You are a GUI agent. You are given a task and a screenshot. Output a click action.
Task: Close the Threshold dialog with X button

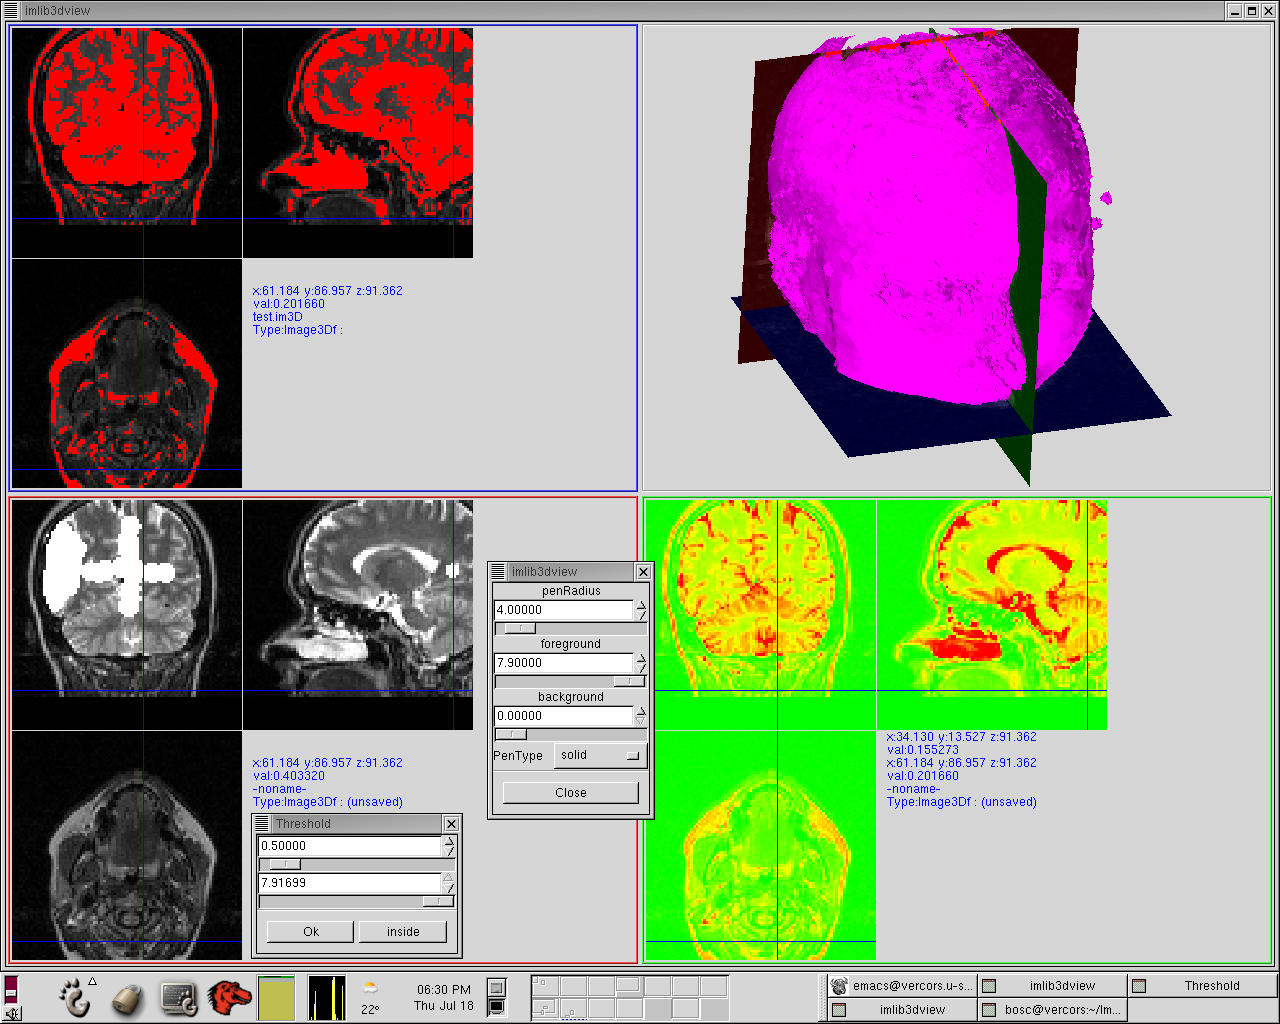tap(451, 824)
